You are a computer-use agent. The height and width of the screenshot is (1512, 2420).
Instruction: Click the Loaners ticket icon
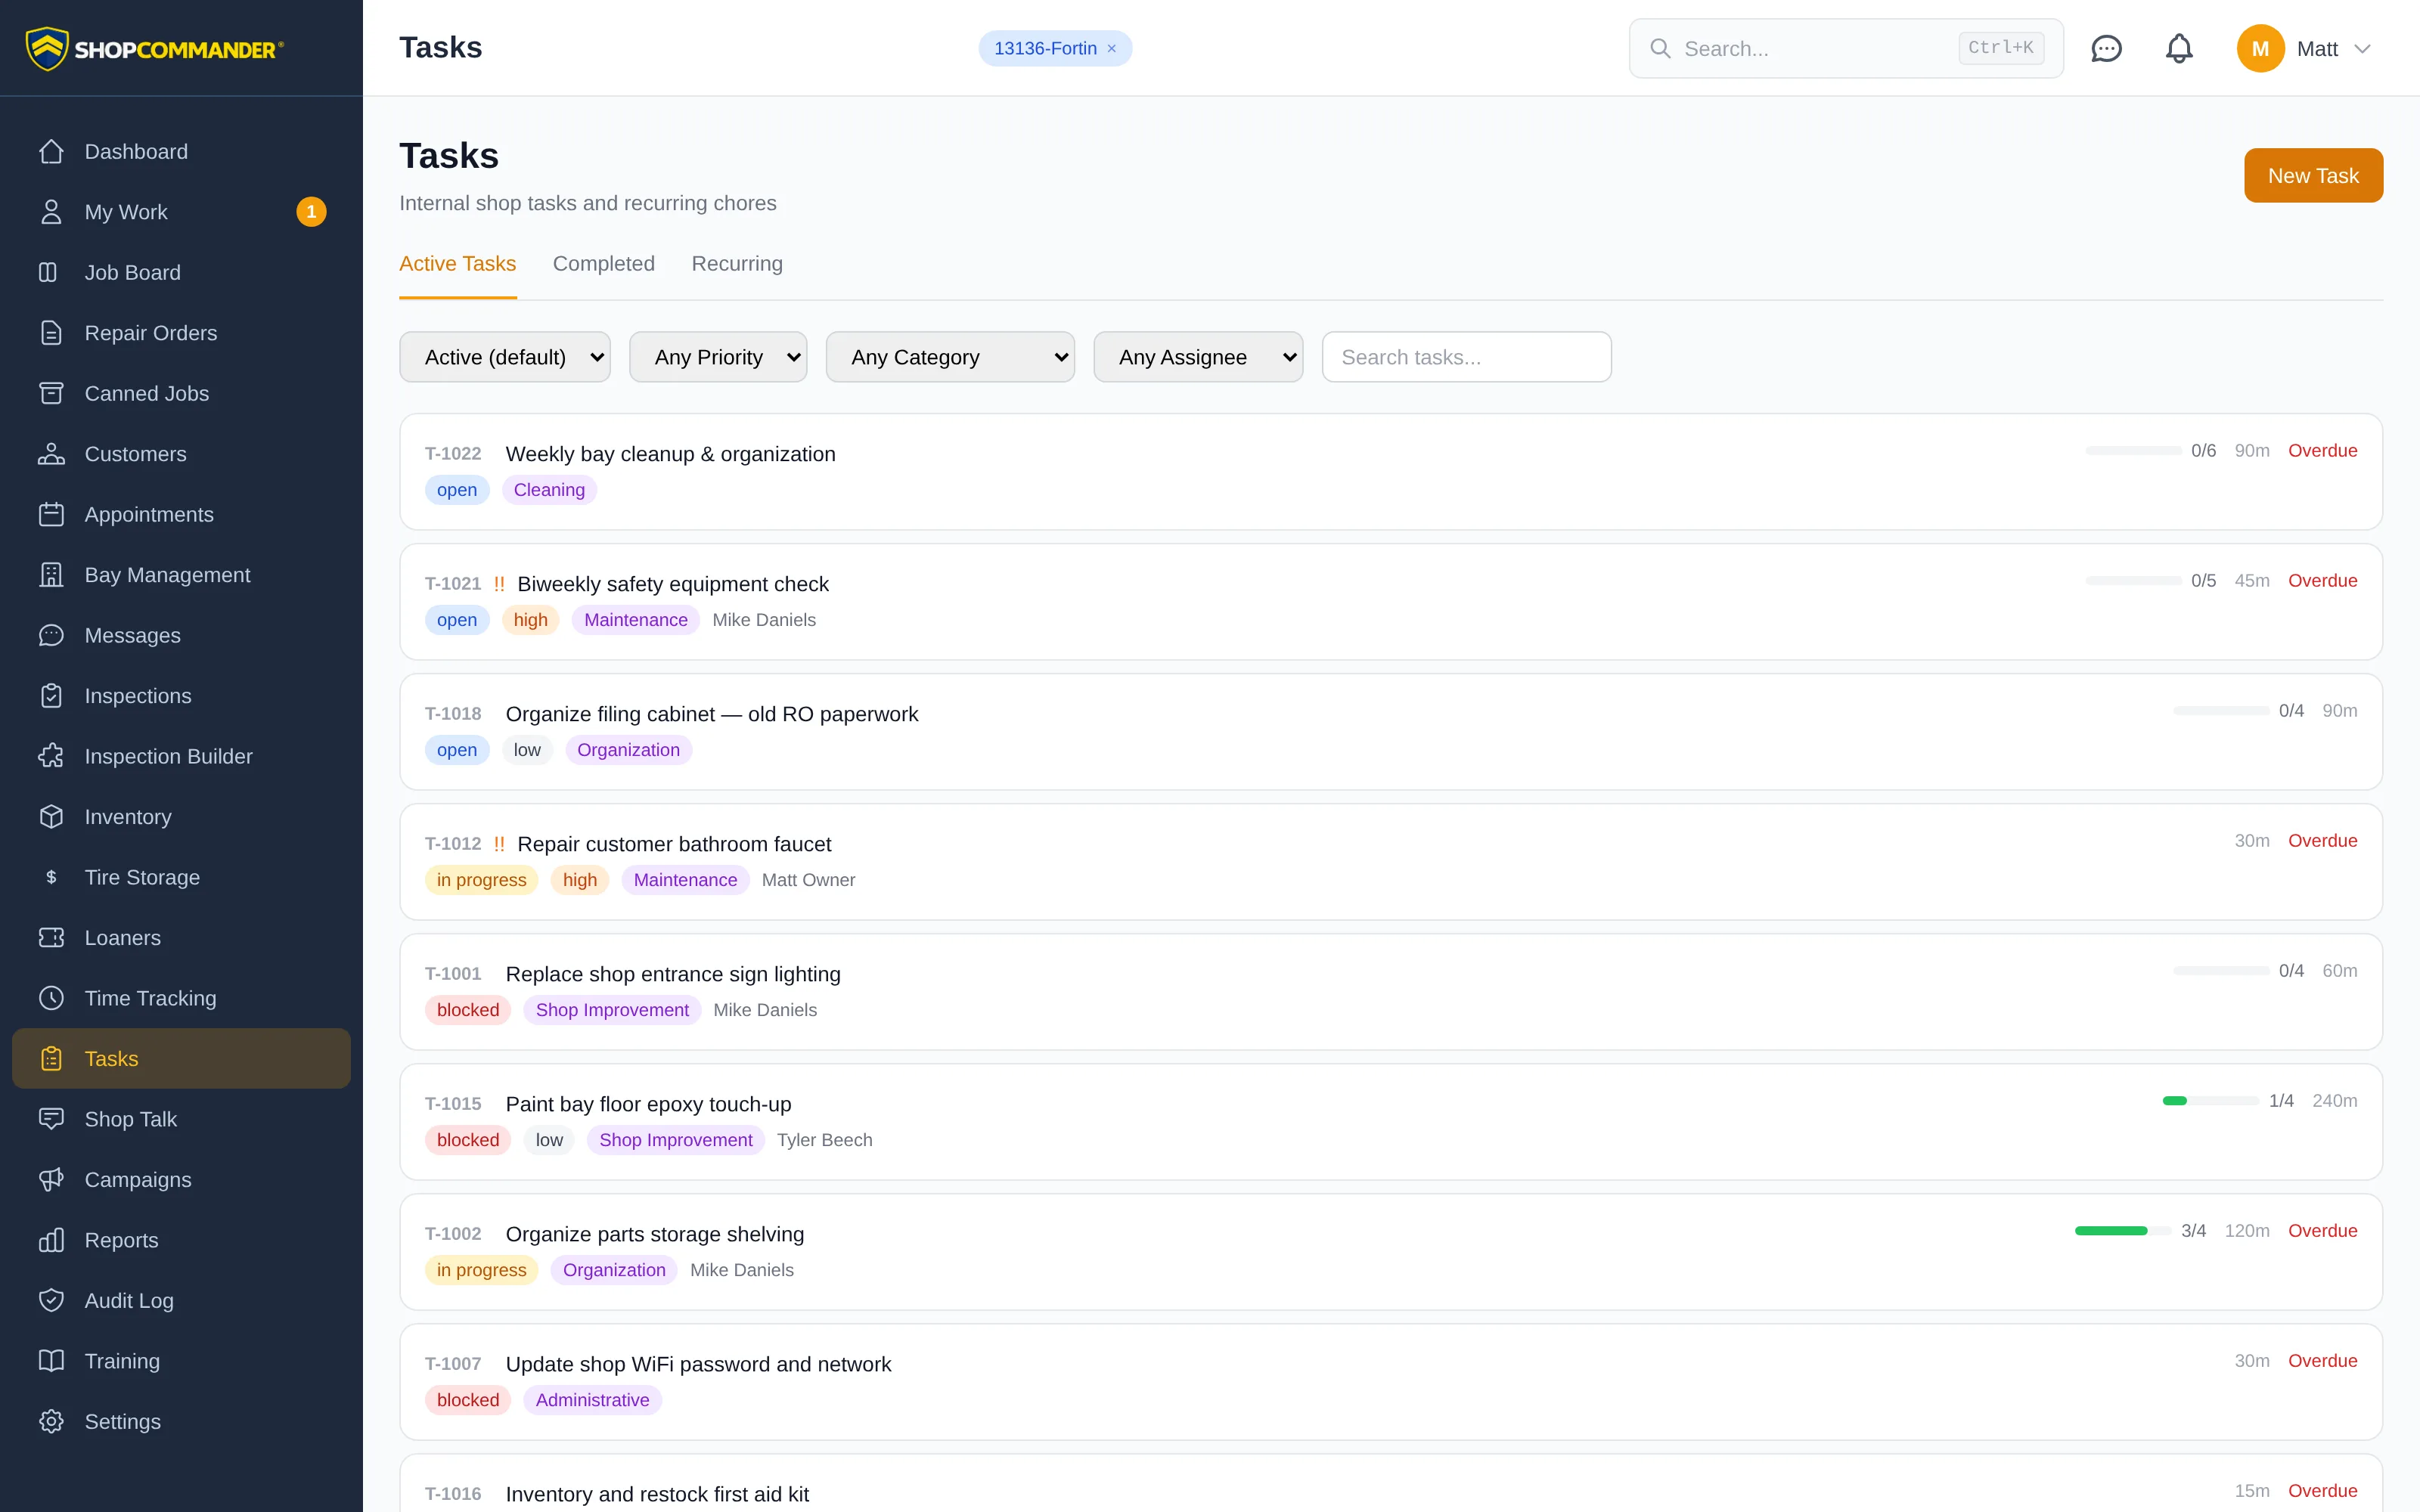coord(51,938)
